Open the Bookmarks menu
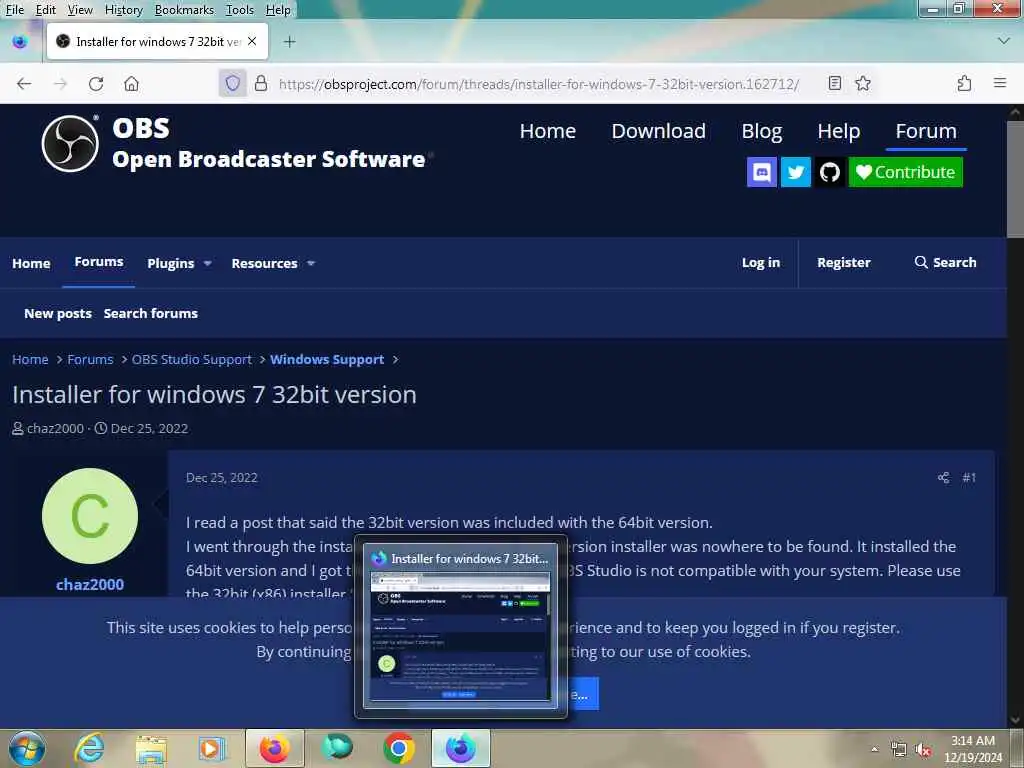1024x768 pixels. pyautogui.click(x=184, y=10)
